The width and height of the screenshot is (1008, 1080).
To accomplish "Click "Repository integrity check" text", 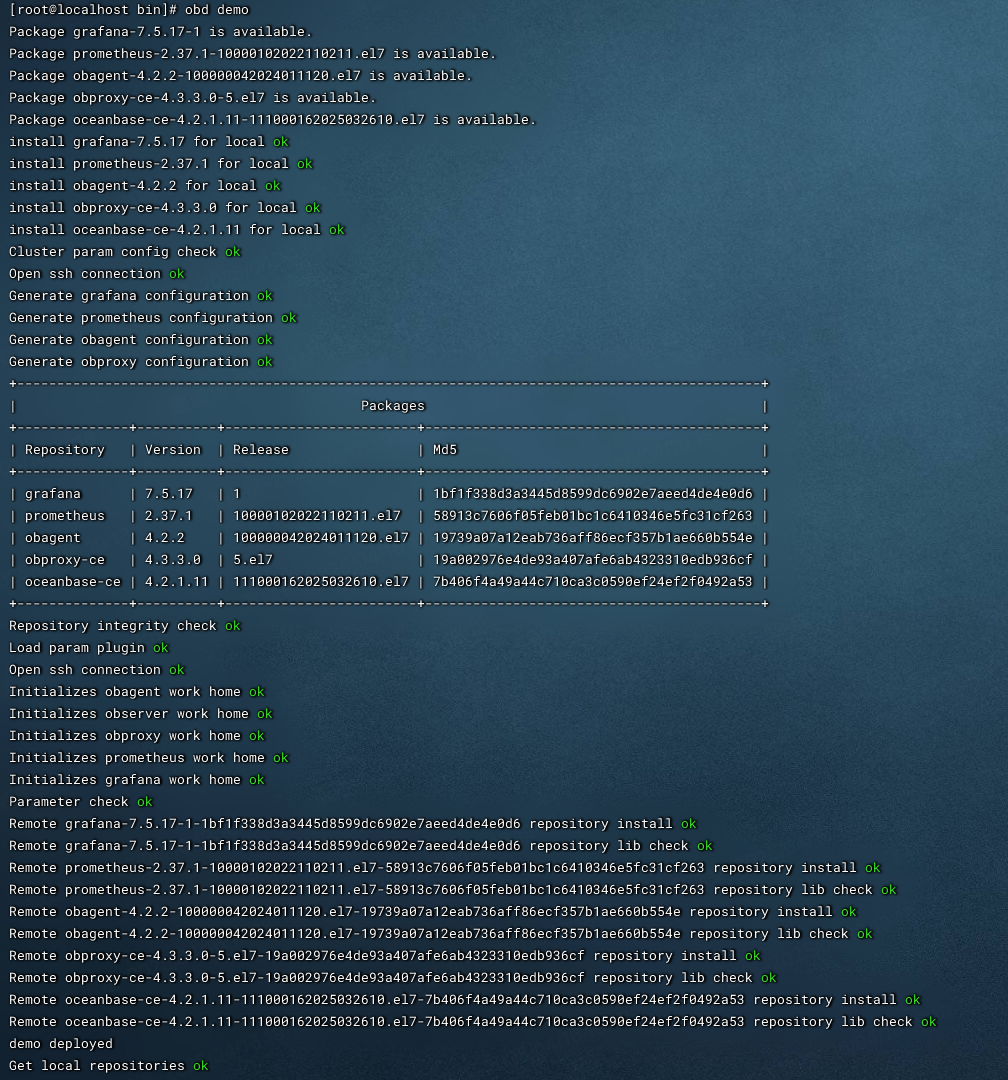I will pos(112,626).
